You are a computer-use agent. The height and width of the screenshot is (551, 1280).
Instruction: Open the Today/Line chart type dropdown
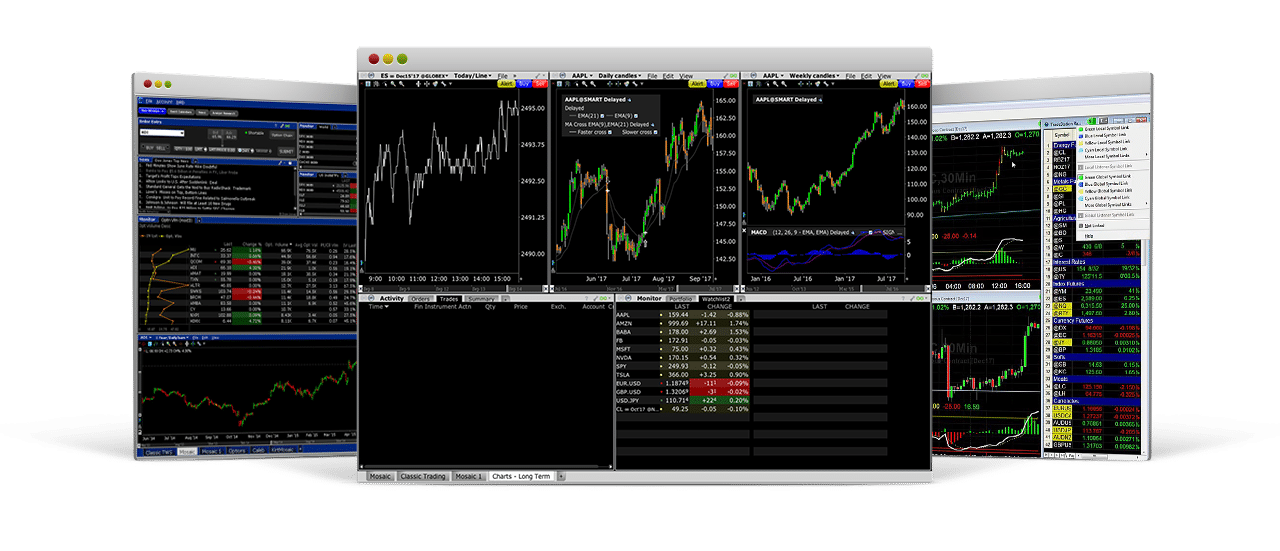pyautogui.click(x=473, y=75)
